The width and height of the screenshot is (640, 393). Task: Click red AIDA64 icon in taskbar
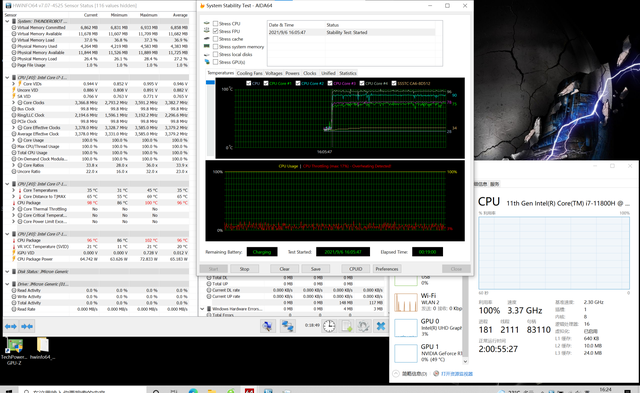(x=249, y=391)
